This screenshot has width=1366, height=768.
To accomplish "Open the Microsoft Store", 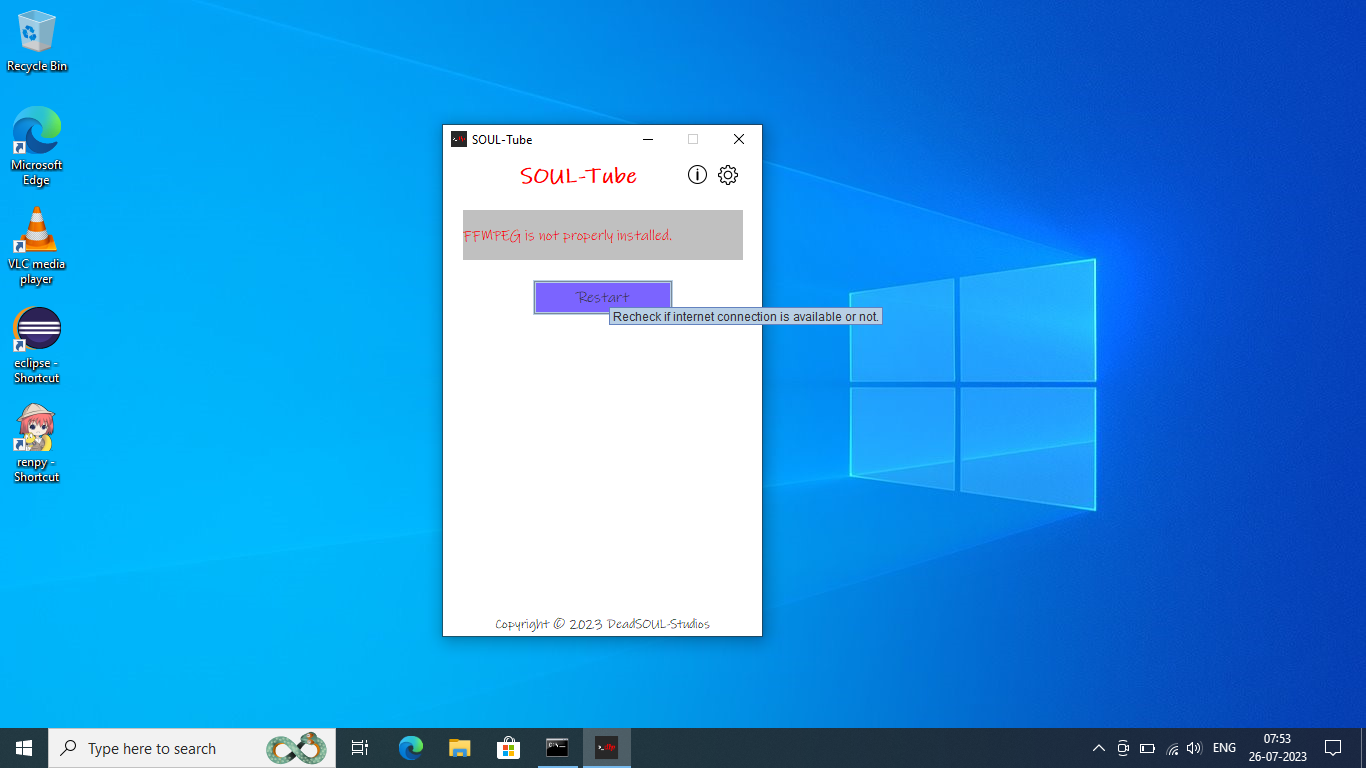I will pos(509,747).
